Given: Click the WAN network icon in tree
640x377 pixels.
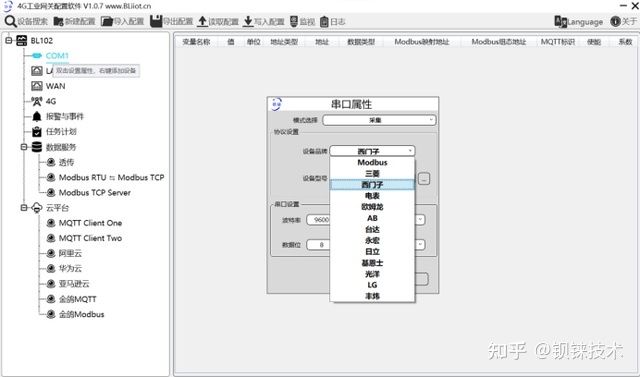Looking at the screenshot, I should click(x=37, y=86).
